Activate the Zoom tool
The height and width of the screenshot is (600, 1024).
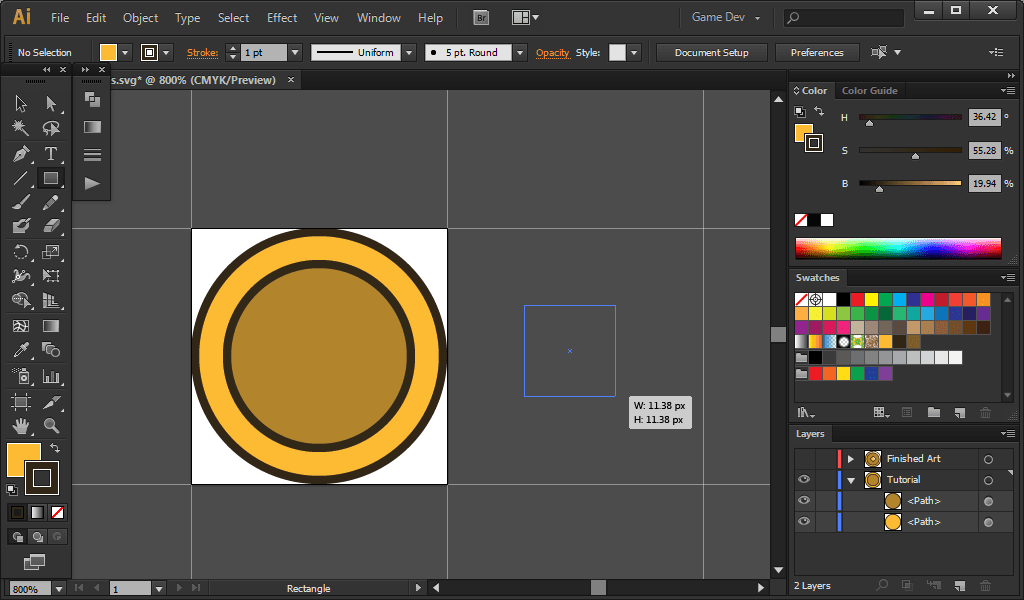coord(50,424)
